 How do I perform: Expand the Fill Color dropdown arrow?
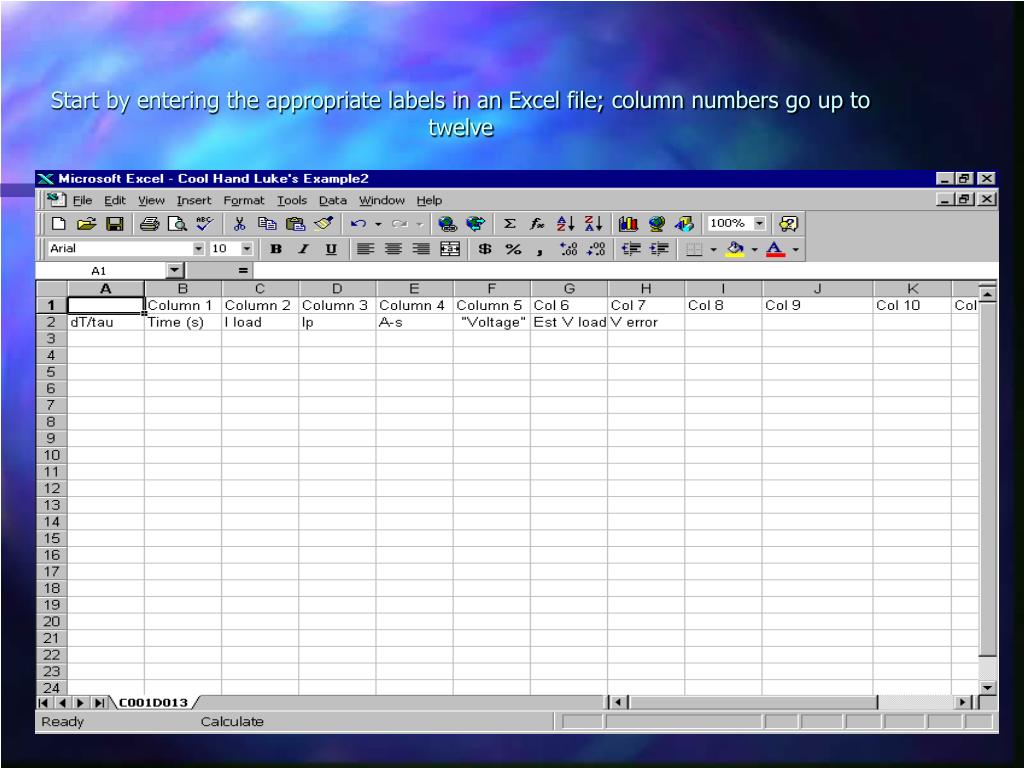pos(754,249)
